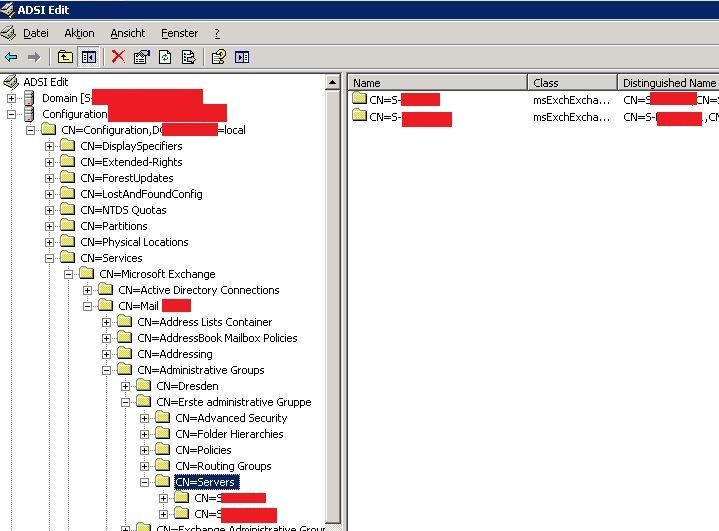Viewport: 719px width, 531px height.
Task: Click the Domain server icon in tree
Action: click(x=30, y=98)
